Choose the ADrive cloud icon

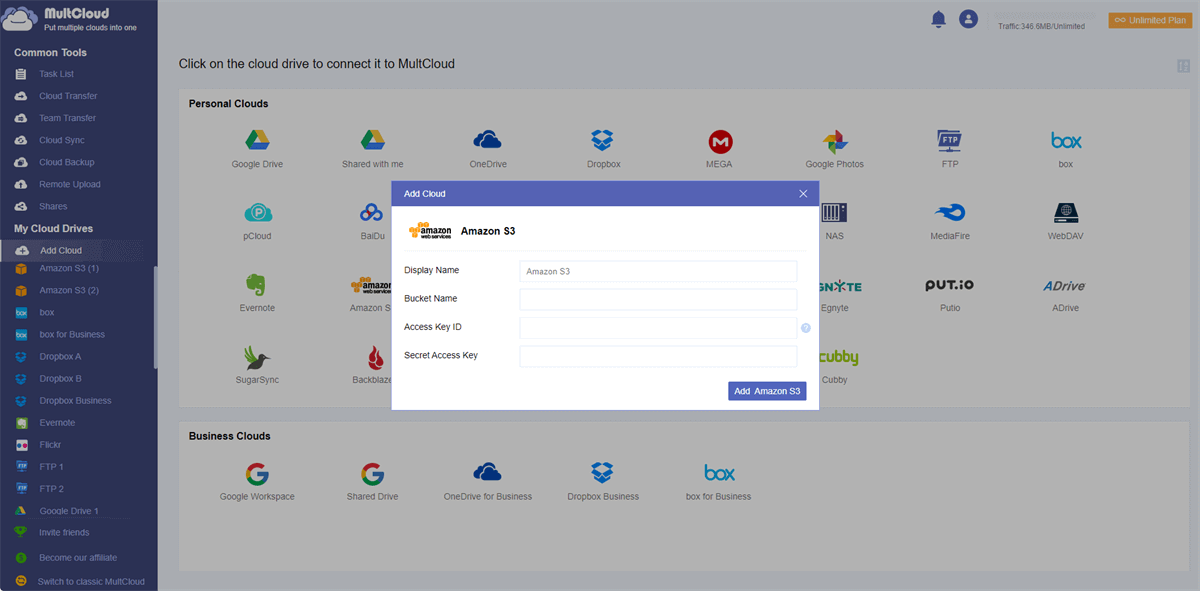(1064, 286)
